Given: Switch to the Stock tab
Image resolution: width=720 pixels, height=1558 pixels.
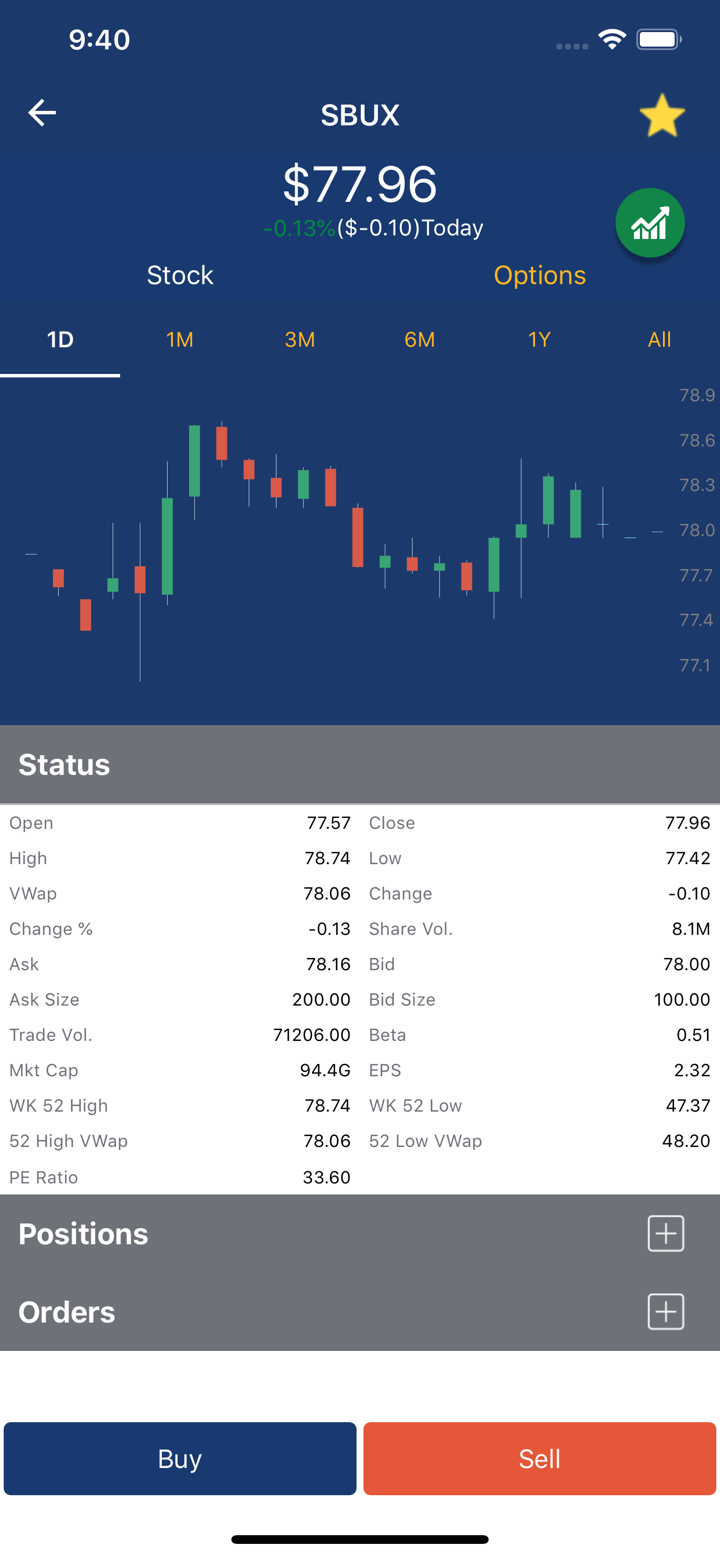Looking at the screenshot, I should point(180,275).
